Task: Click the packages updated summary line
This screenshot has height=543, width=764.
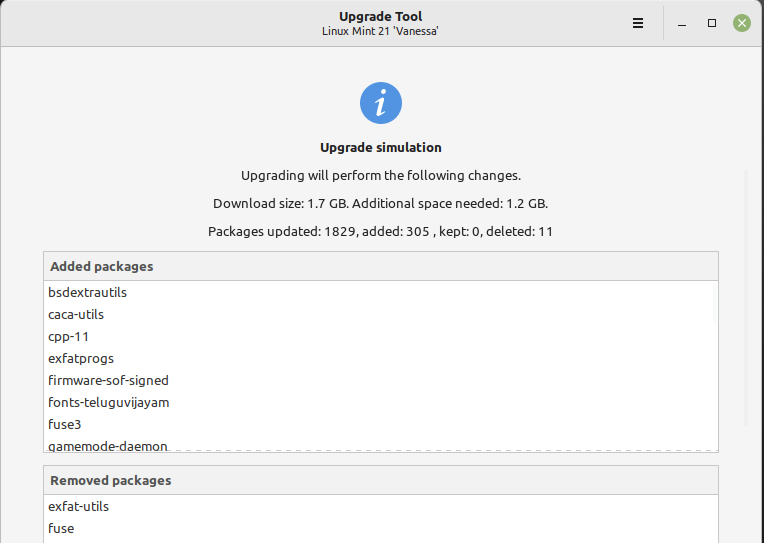Action: coord(381,232)
